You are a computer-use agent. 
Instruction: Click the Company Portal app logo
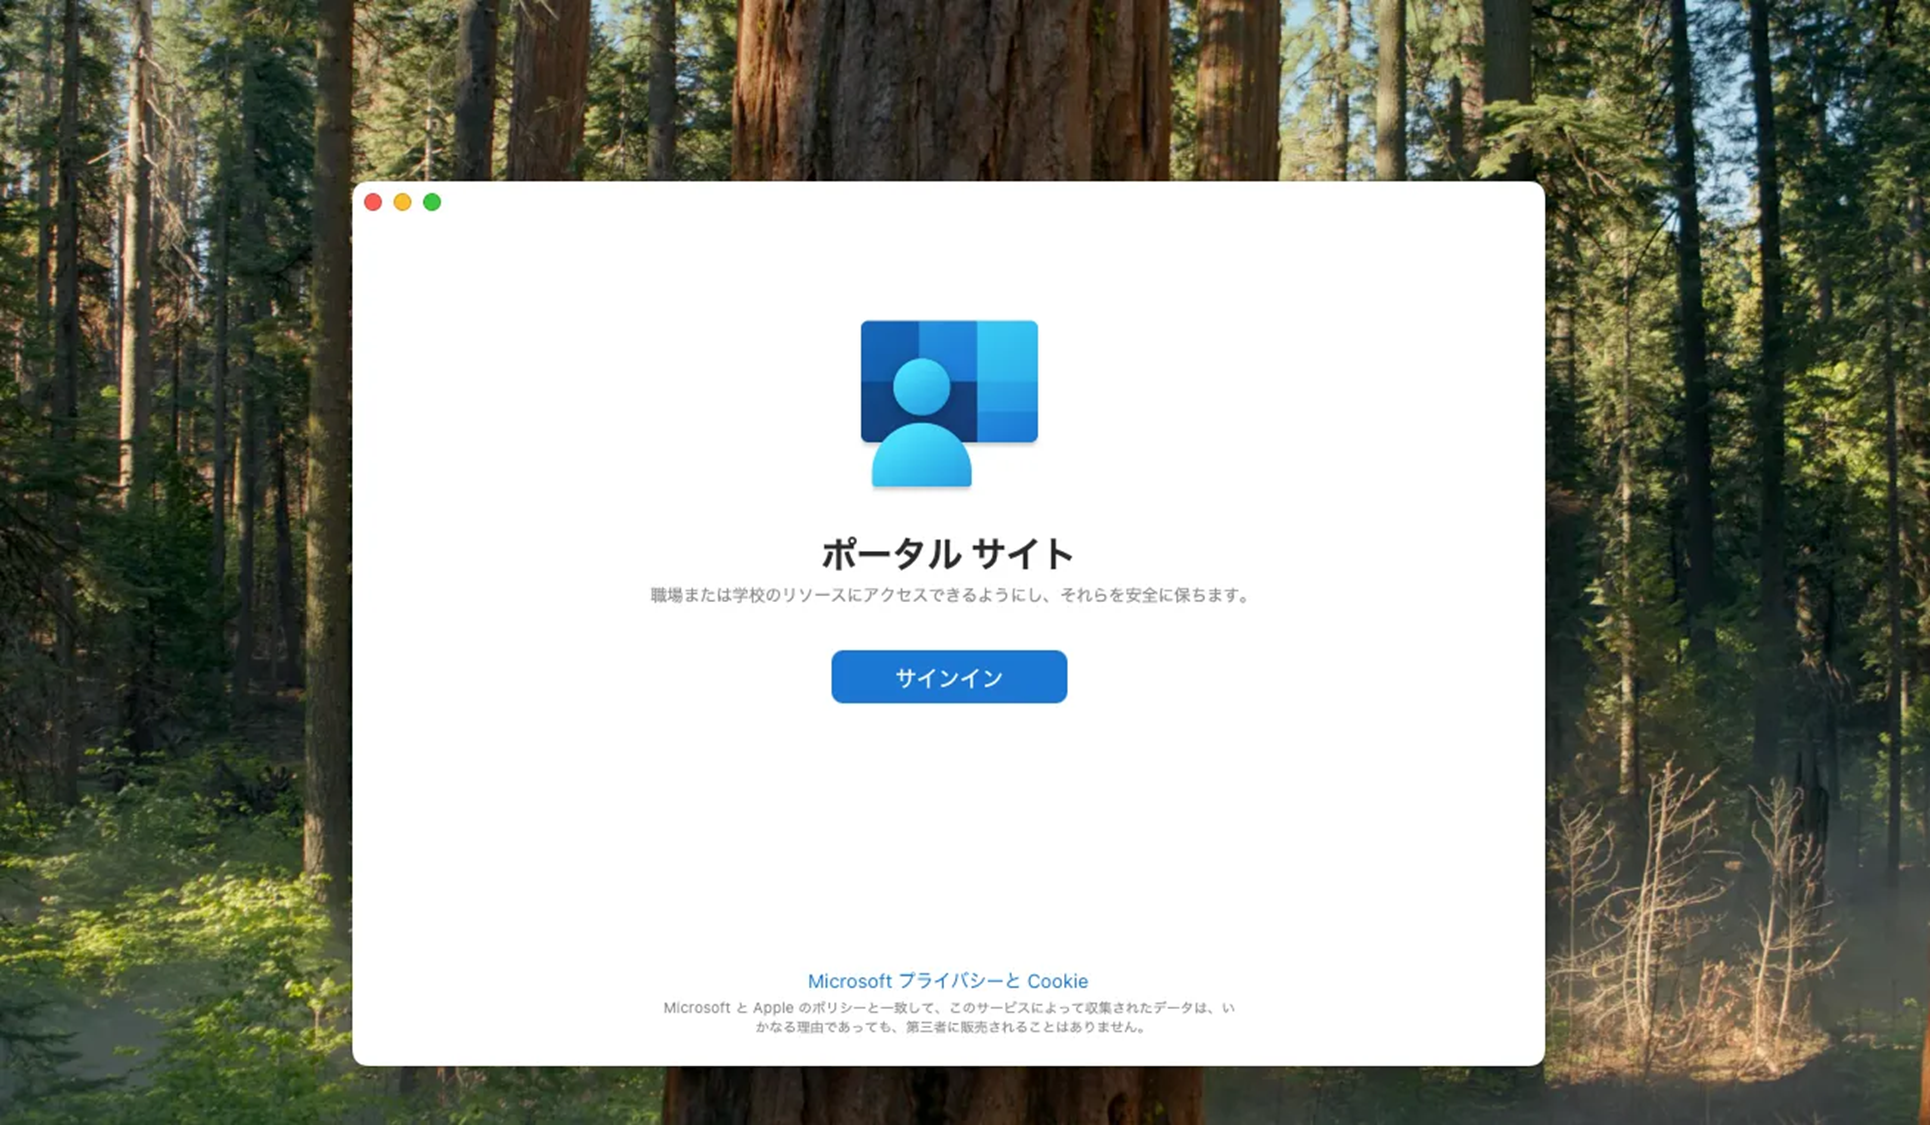(948, 404)
